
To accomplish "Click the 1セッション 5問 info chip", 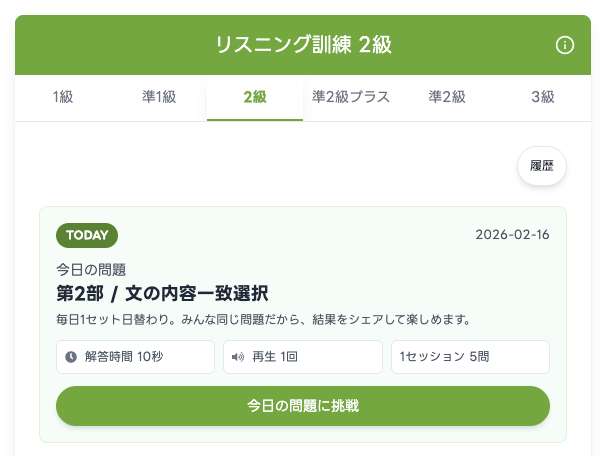I will (x=470, y=357).
